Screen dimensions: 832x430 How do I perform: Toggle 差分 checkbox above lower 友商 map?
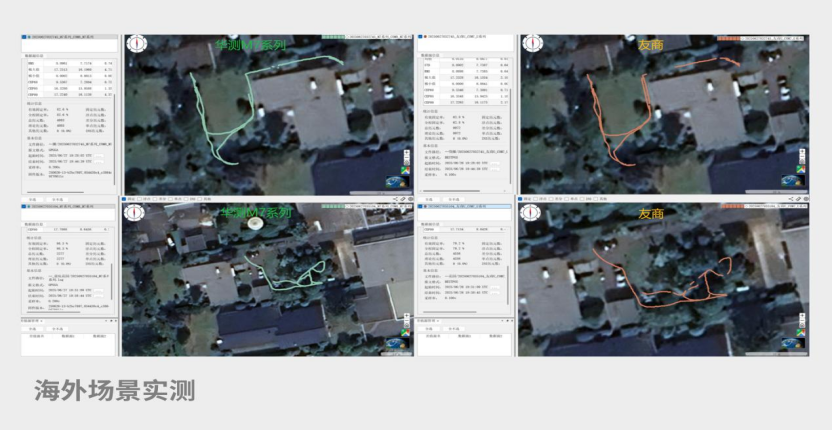point(552,199)
